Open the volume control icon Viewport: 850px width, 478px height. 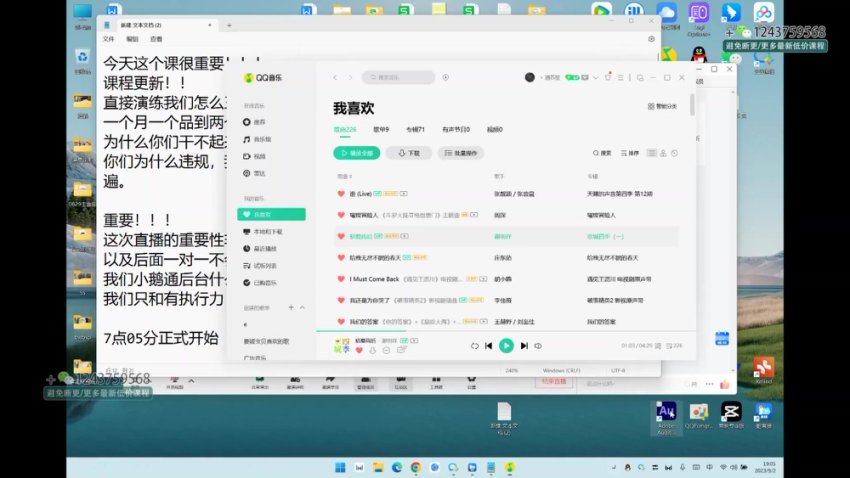(538, 345)
